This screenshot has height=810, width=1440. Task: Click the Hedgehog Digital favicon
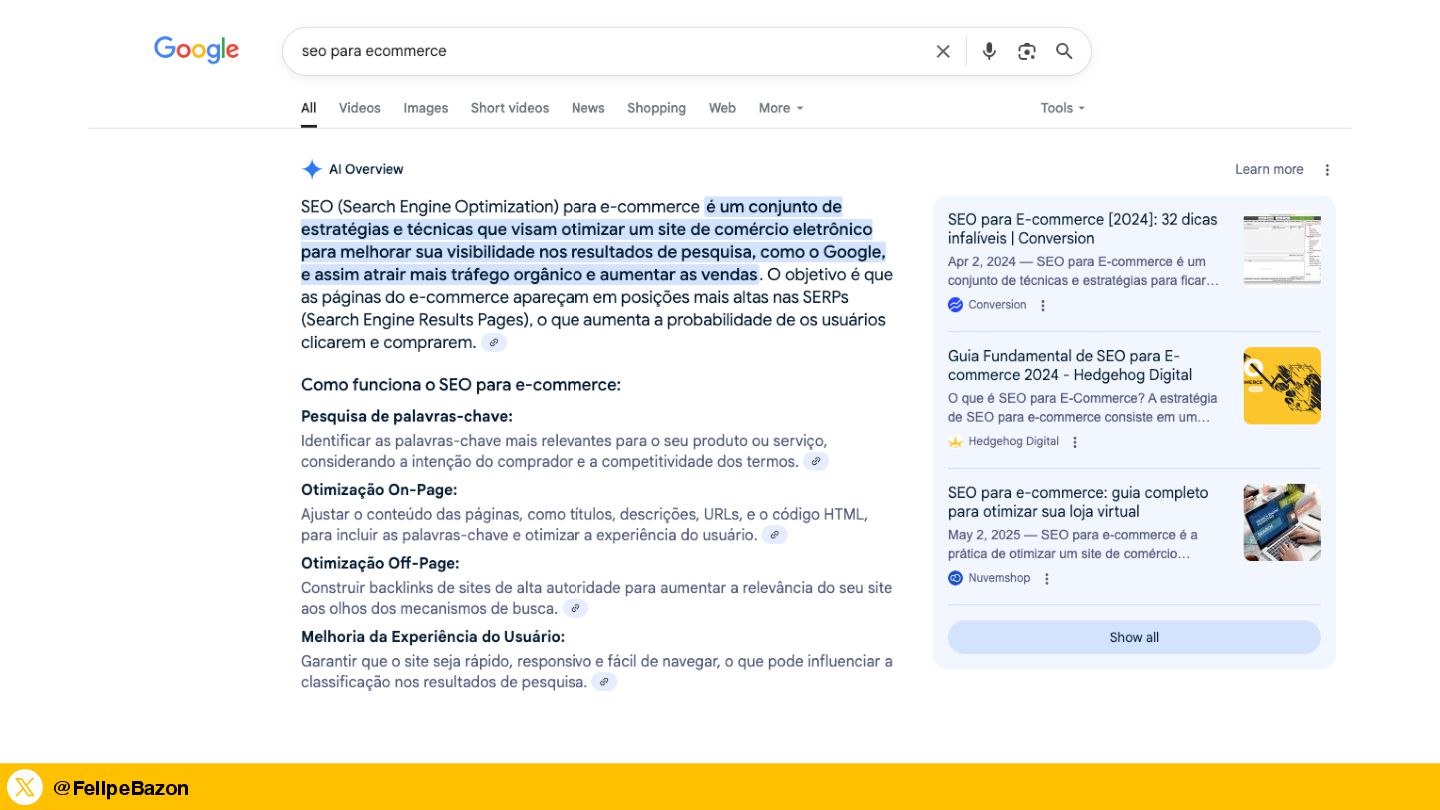coord(955,441)
